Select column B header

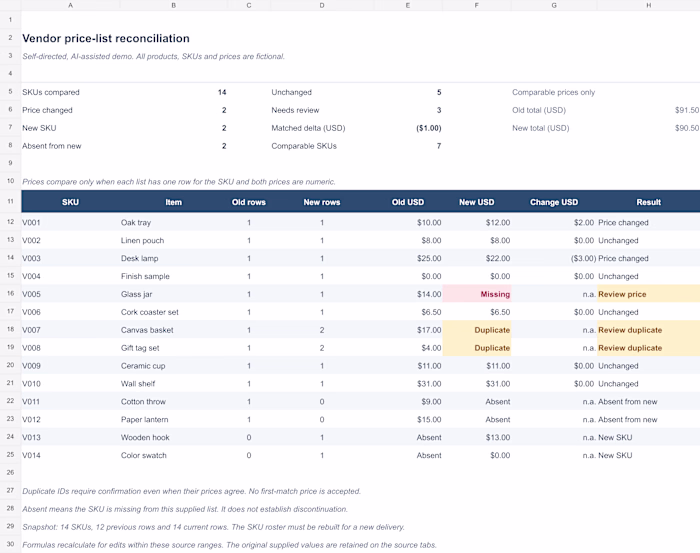coord(174,5)
